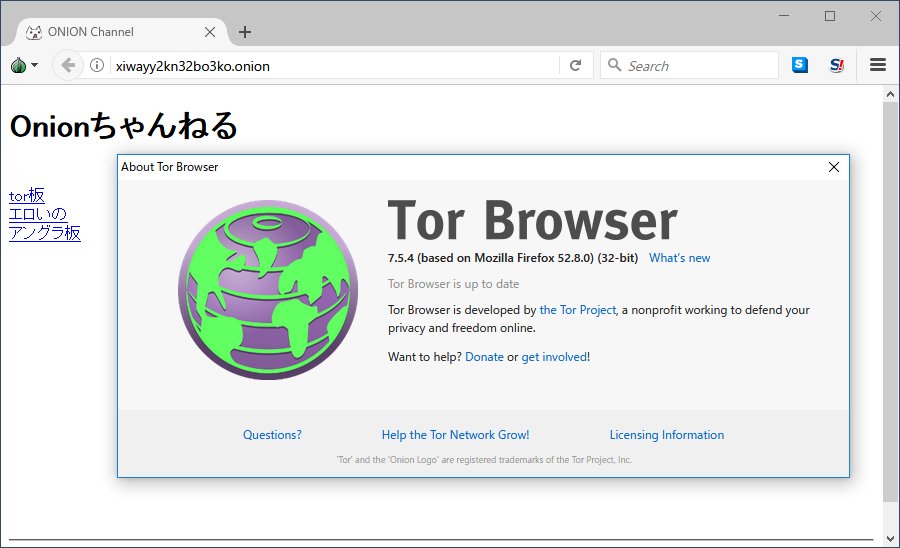This screenshot has width=900, height=548.
Task: Click 'Tor Browser is up to date' text
Action: [453, 284]
